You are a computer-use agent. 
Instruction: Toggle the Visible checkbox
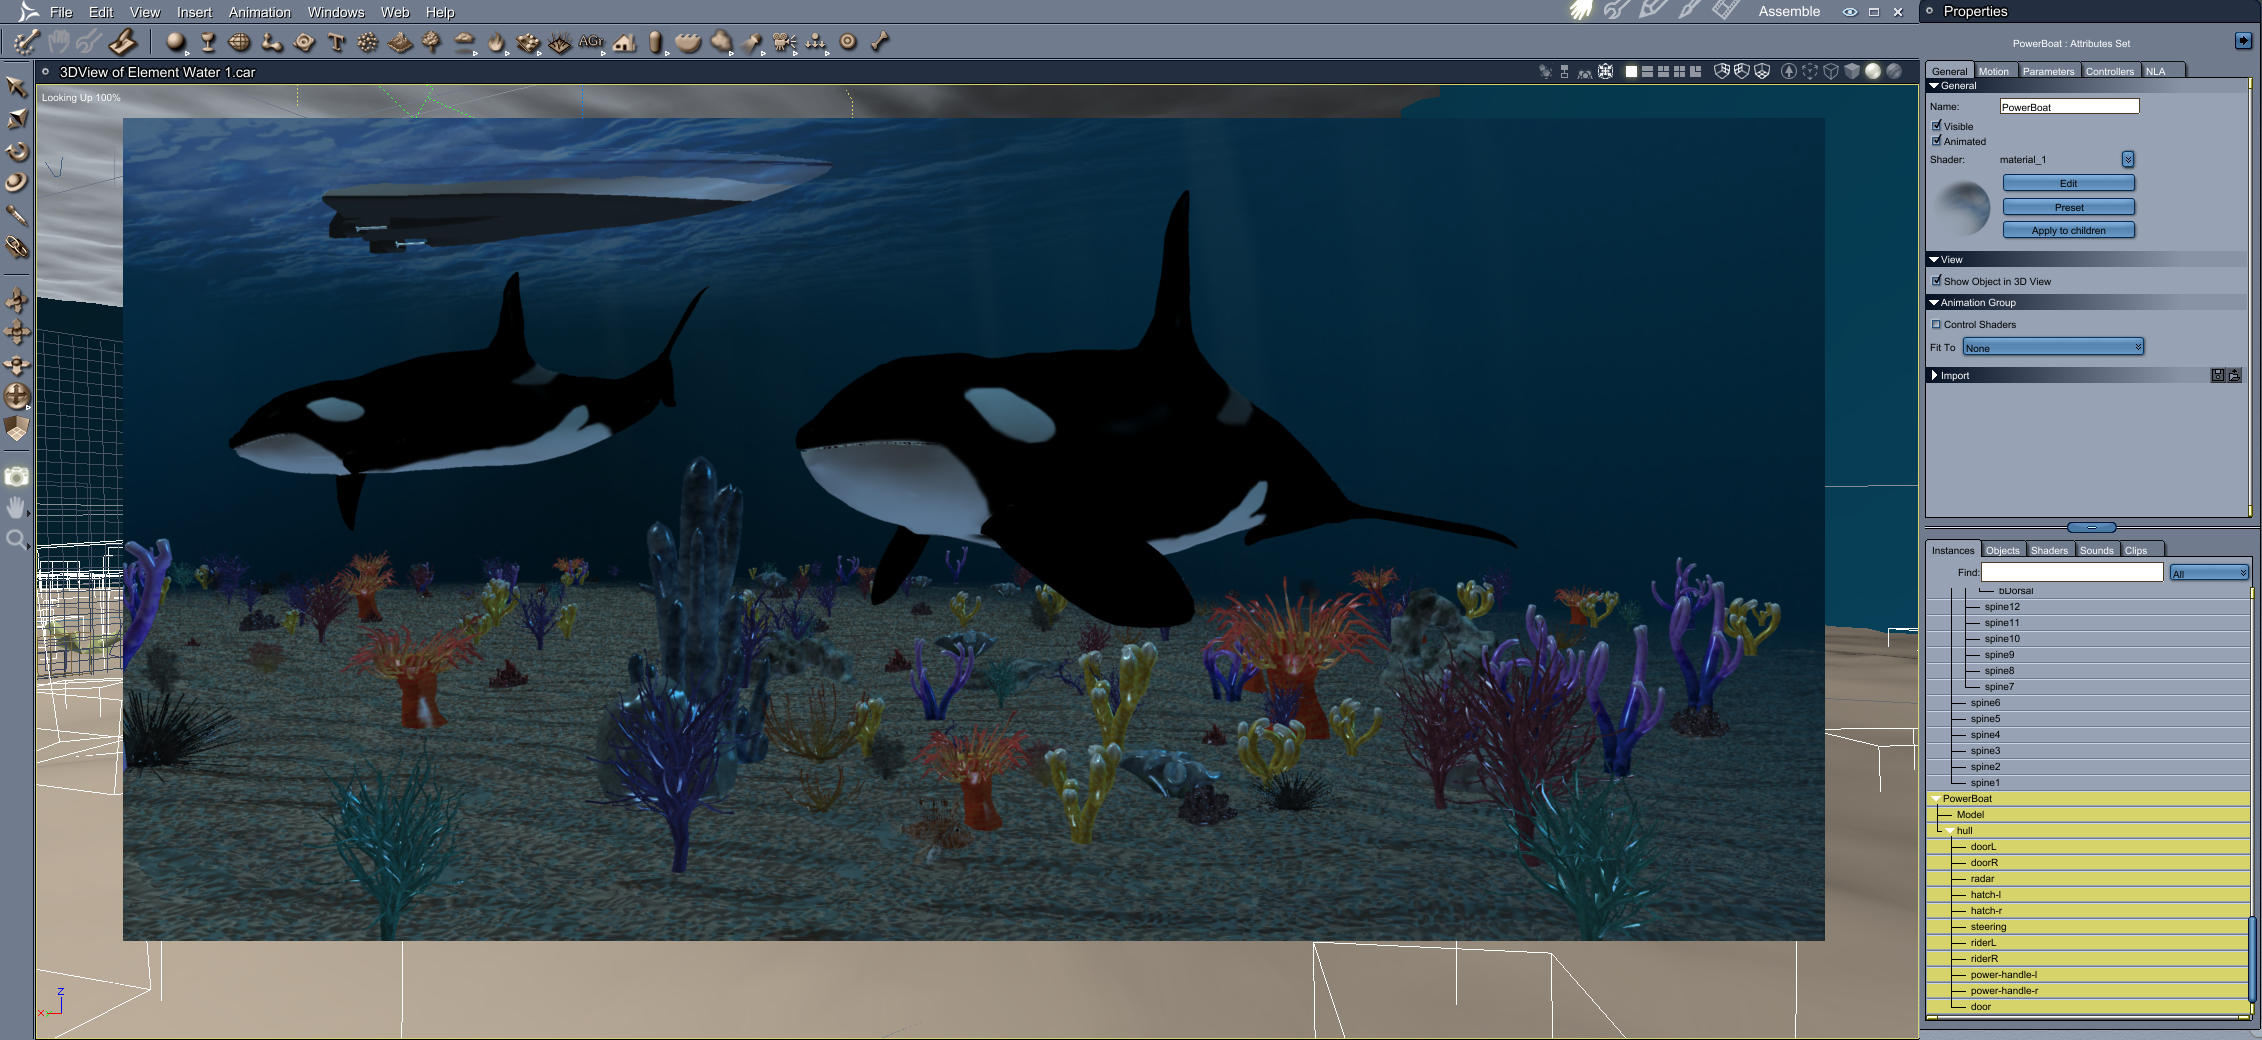click(x=1937, y=126)
